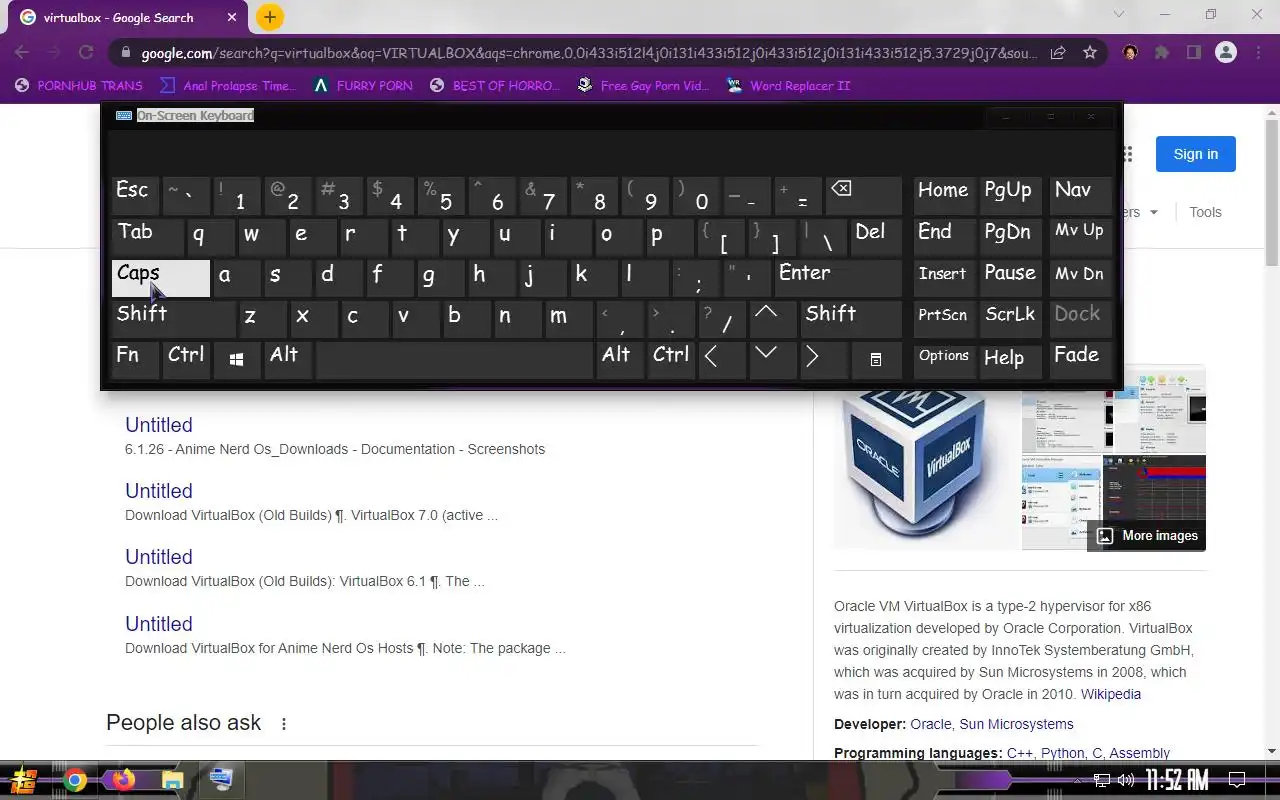Open the Google apps grid
Screen dimensions: 1280x800
[x=1127, y=154]
